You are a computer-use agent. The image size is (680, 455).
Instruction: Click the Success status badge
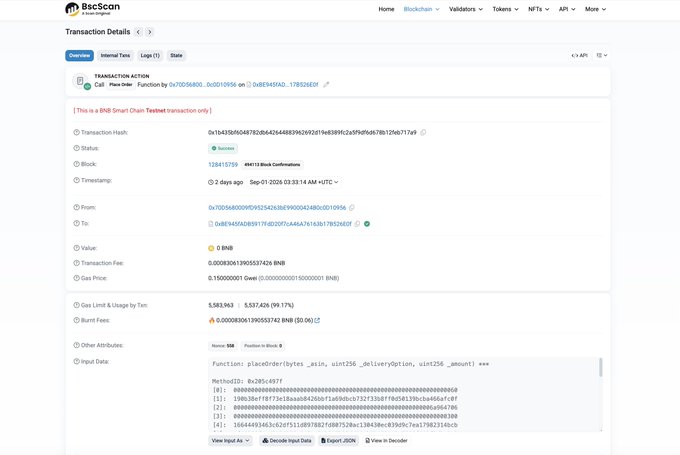click(x=223, y=148)
